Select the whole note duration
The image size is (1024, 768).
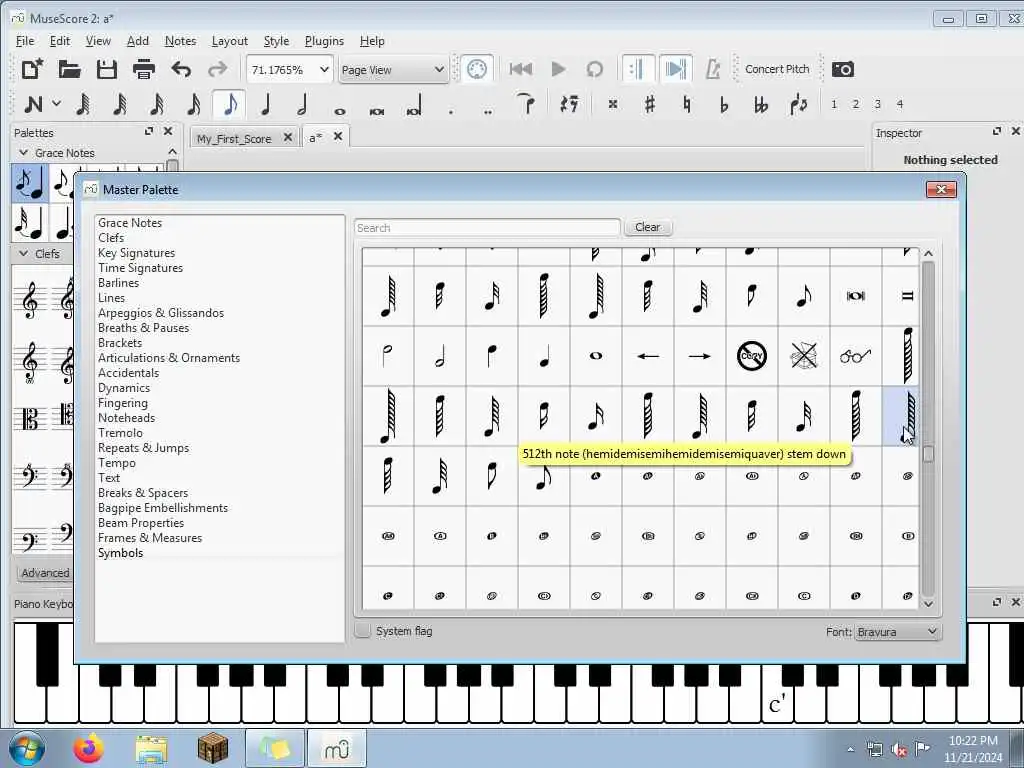coord(340,111)
